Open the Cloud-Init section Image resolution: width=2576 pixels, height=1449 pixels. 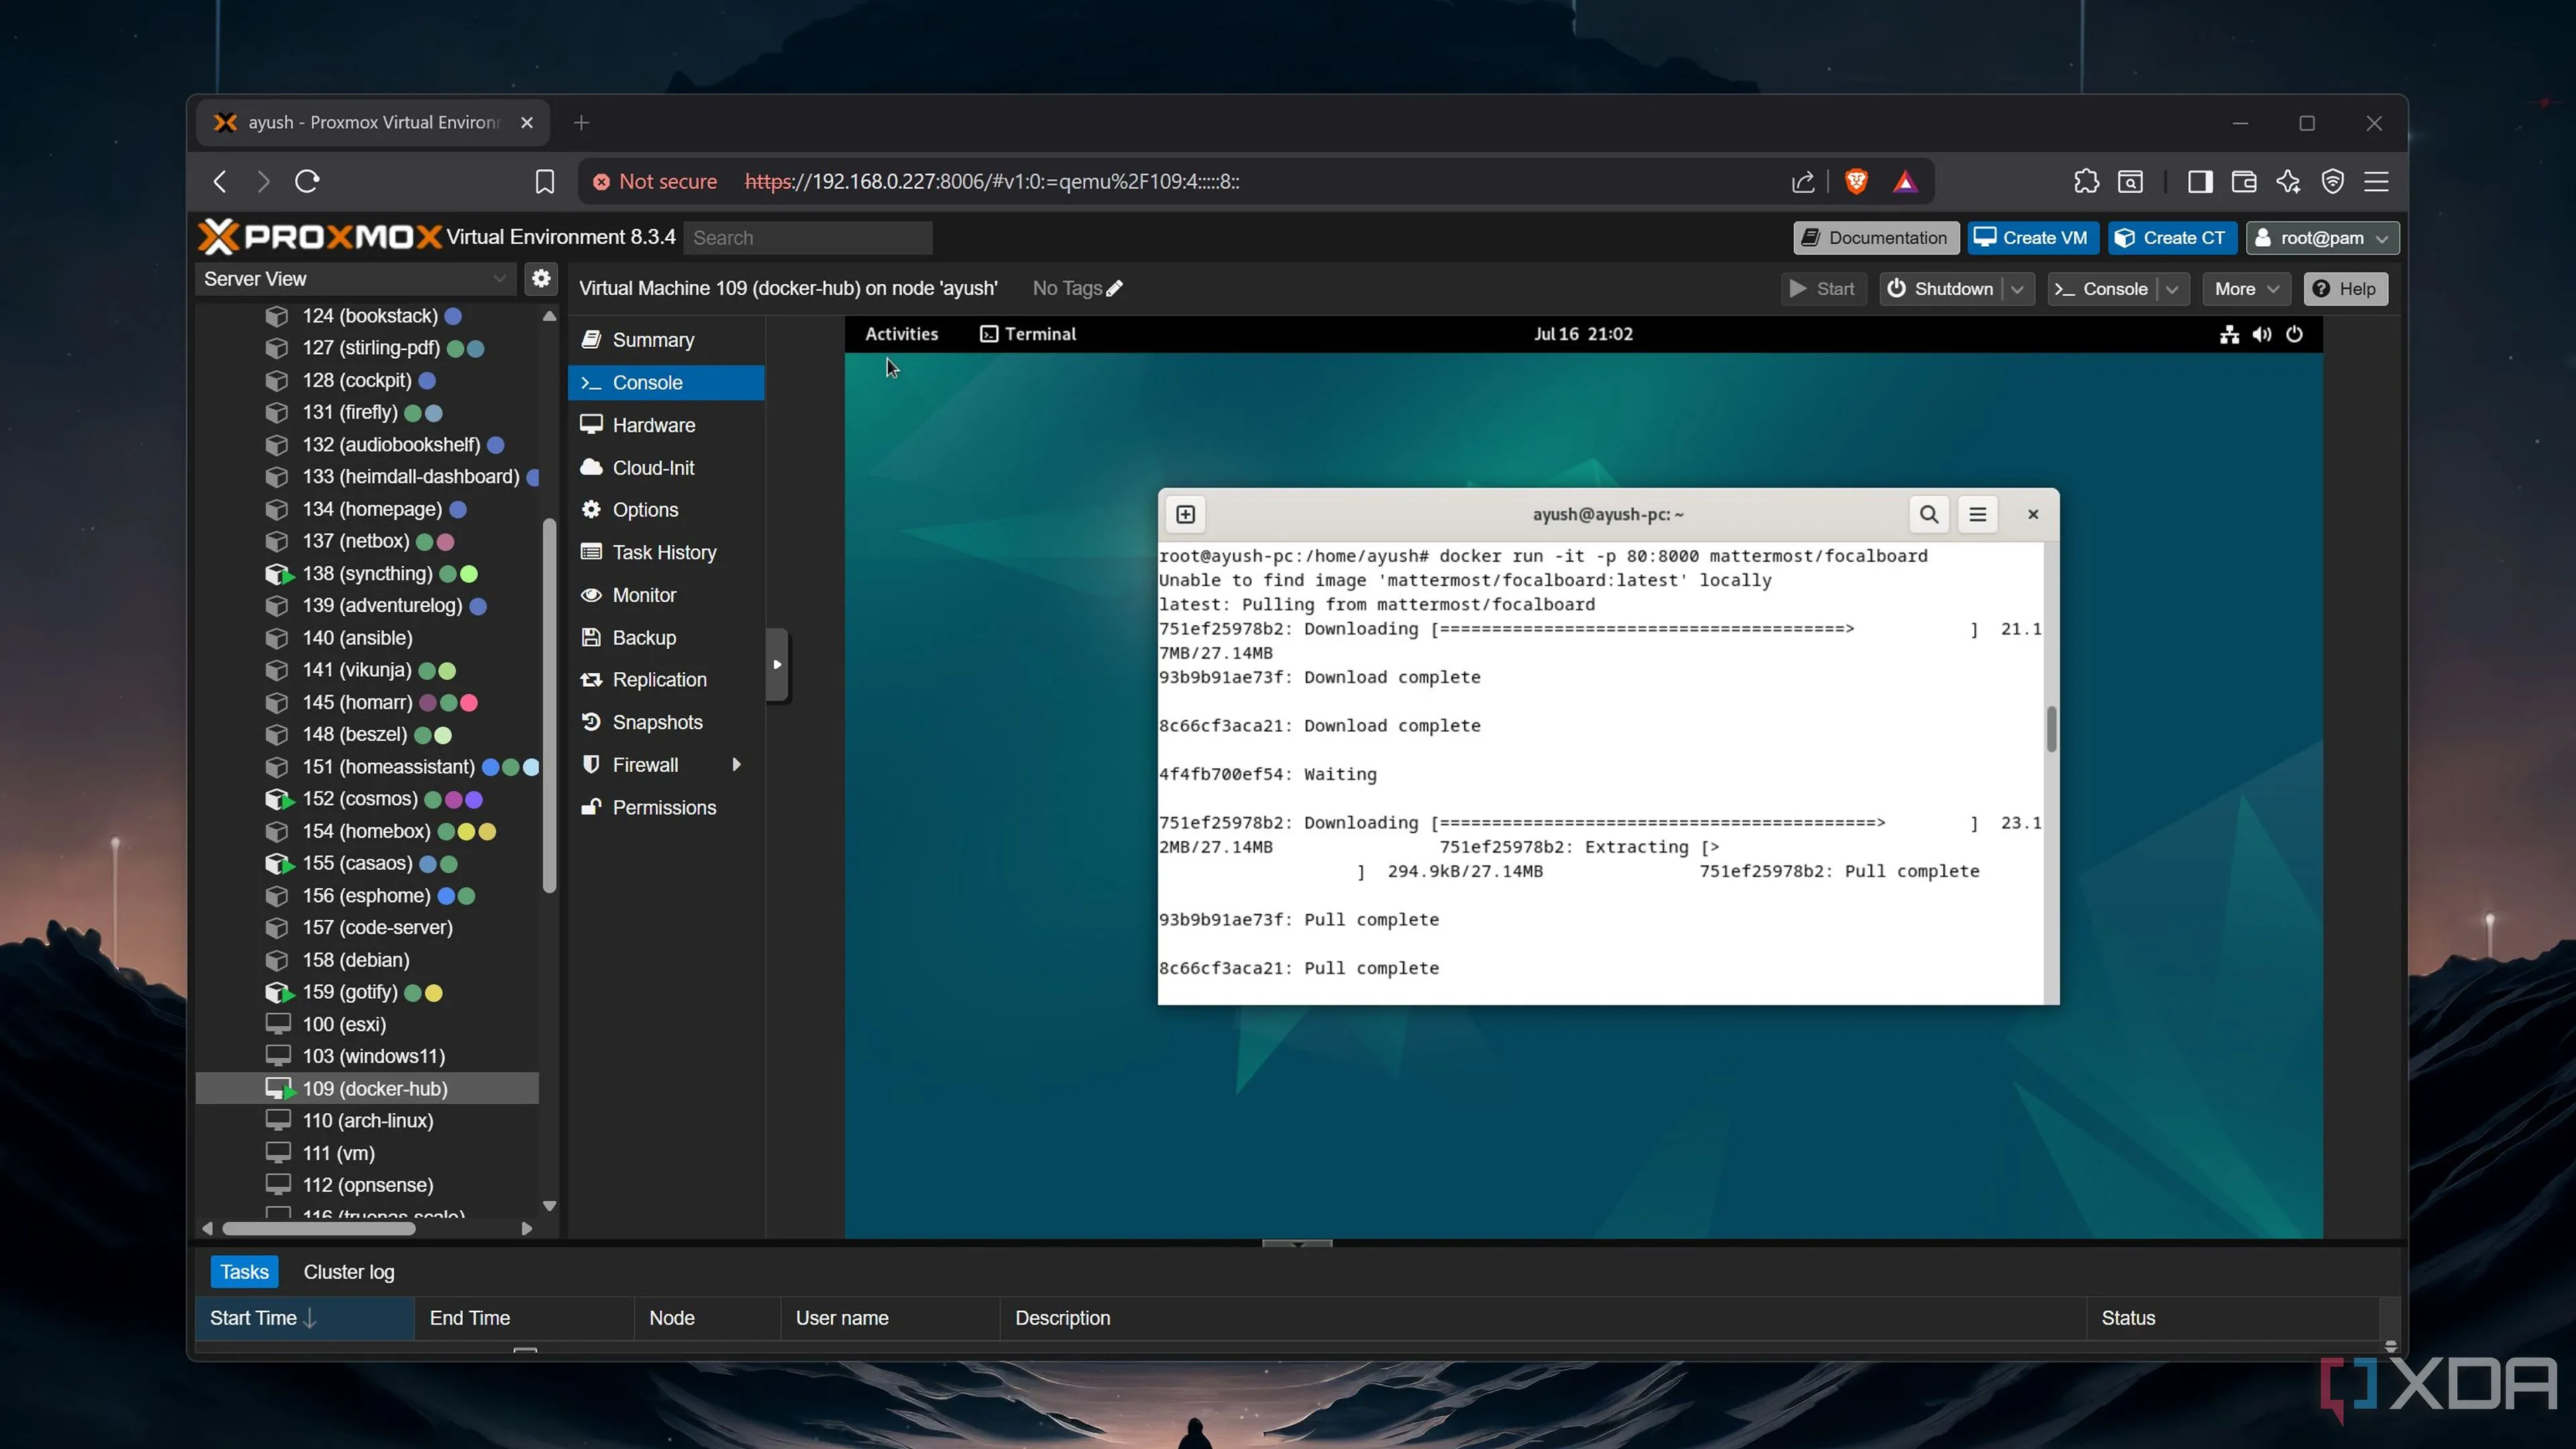[666, 468]
